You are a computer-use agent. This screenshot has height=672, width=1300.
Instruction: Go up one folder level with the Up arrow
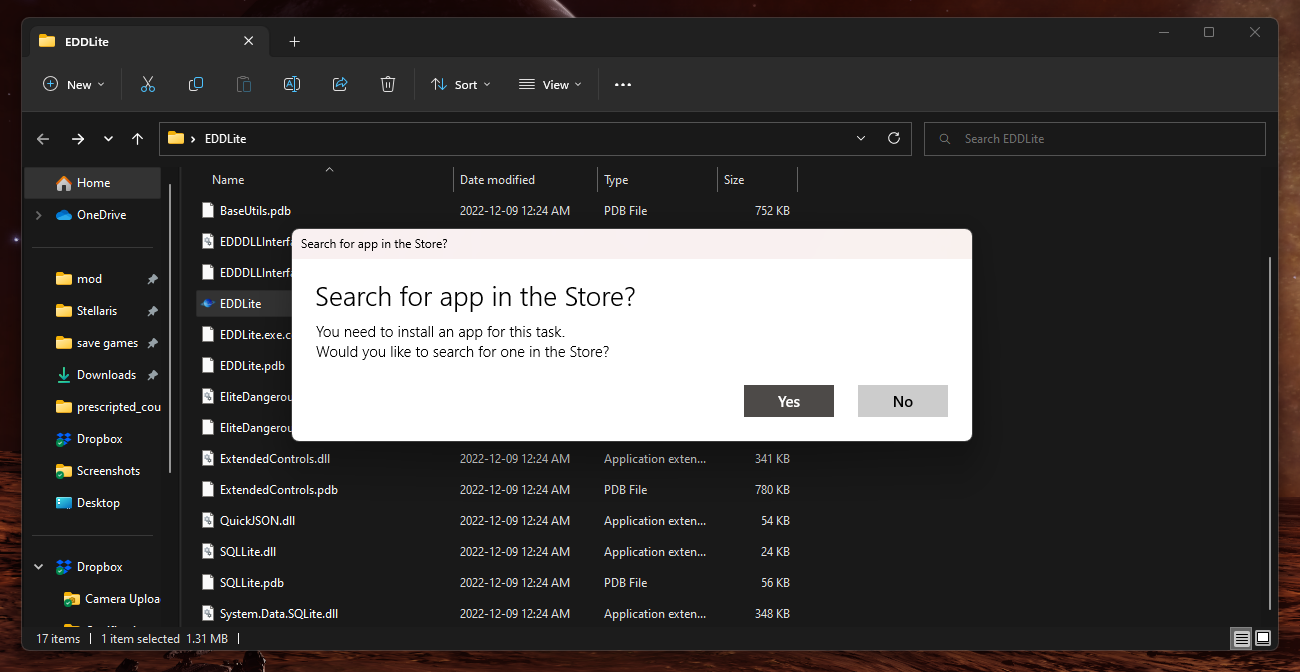point(138,139)
